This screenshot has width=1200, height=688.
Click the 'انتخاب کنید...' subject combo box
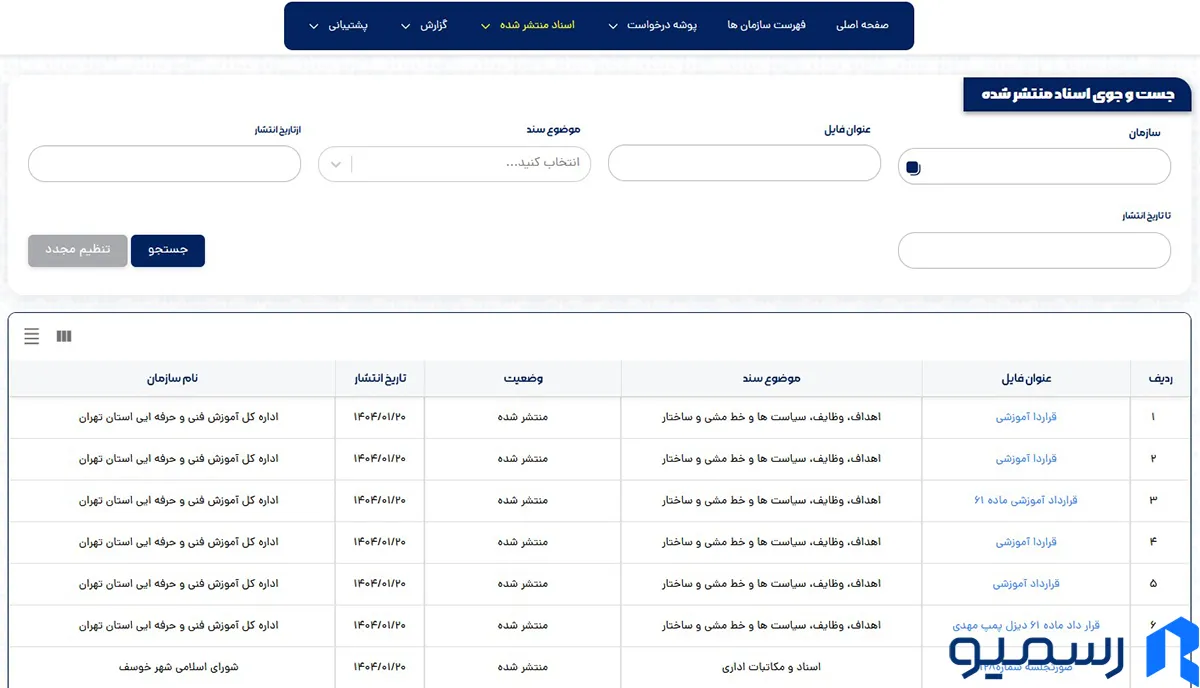pyautogui.click(x=455, y=164)
